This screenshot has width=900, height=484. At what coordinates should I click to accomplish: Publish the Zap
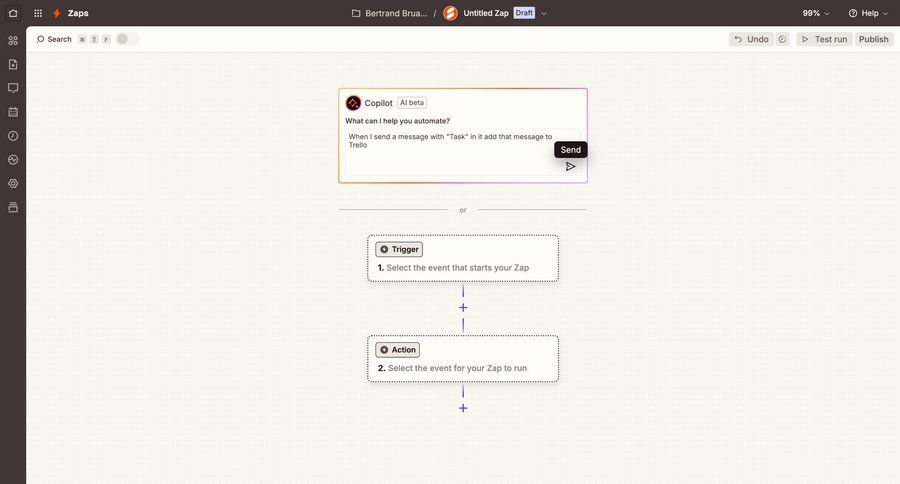click(x=874, y=39)
